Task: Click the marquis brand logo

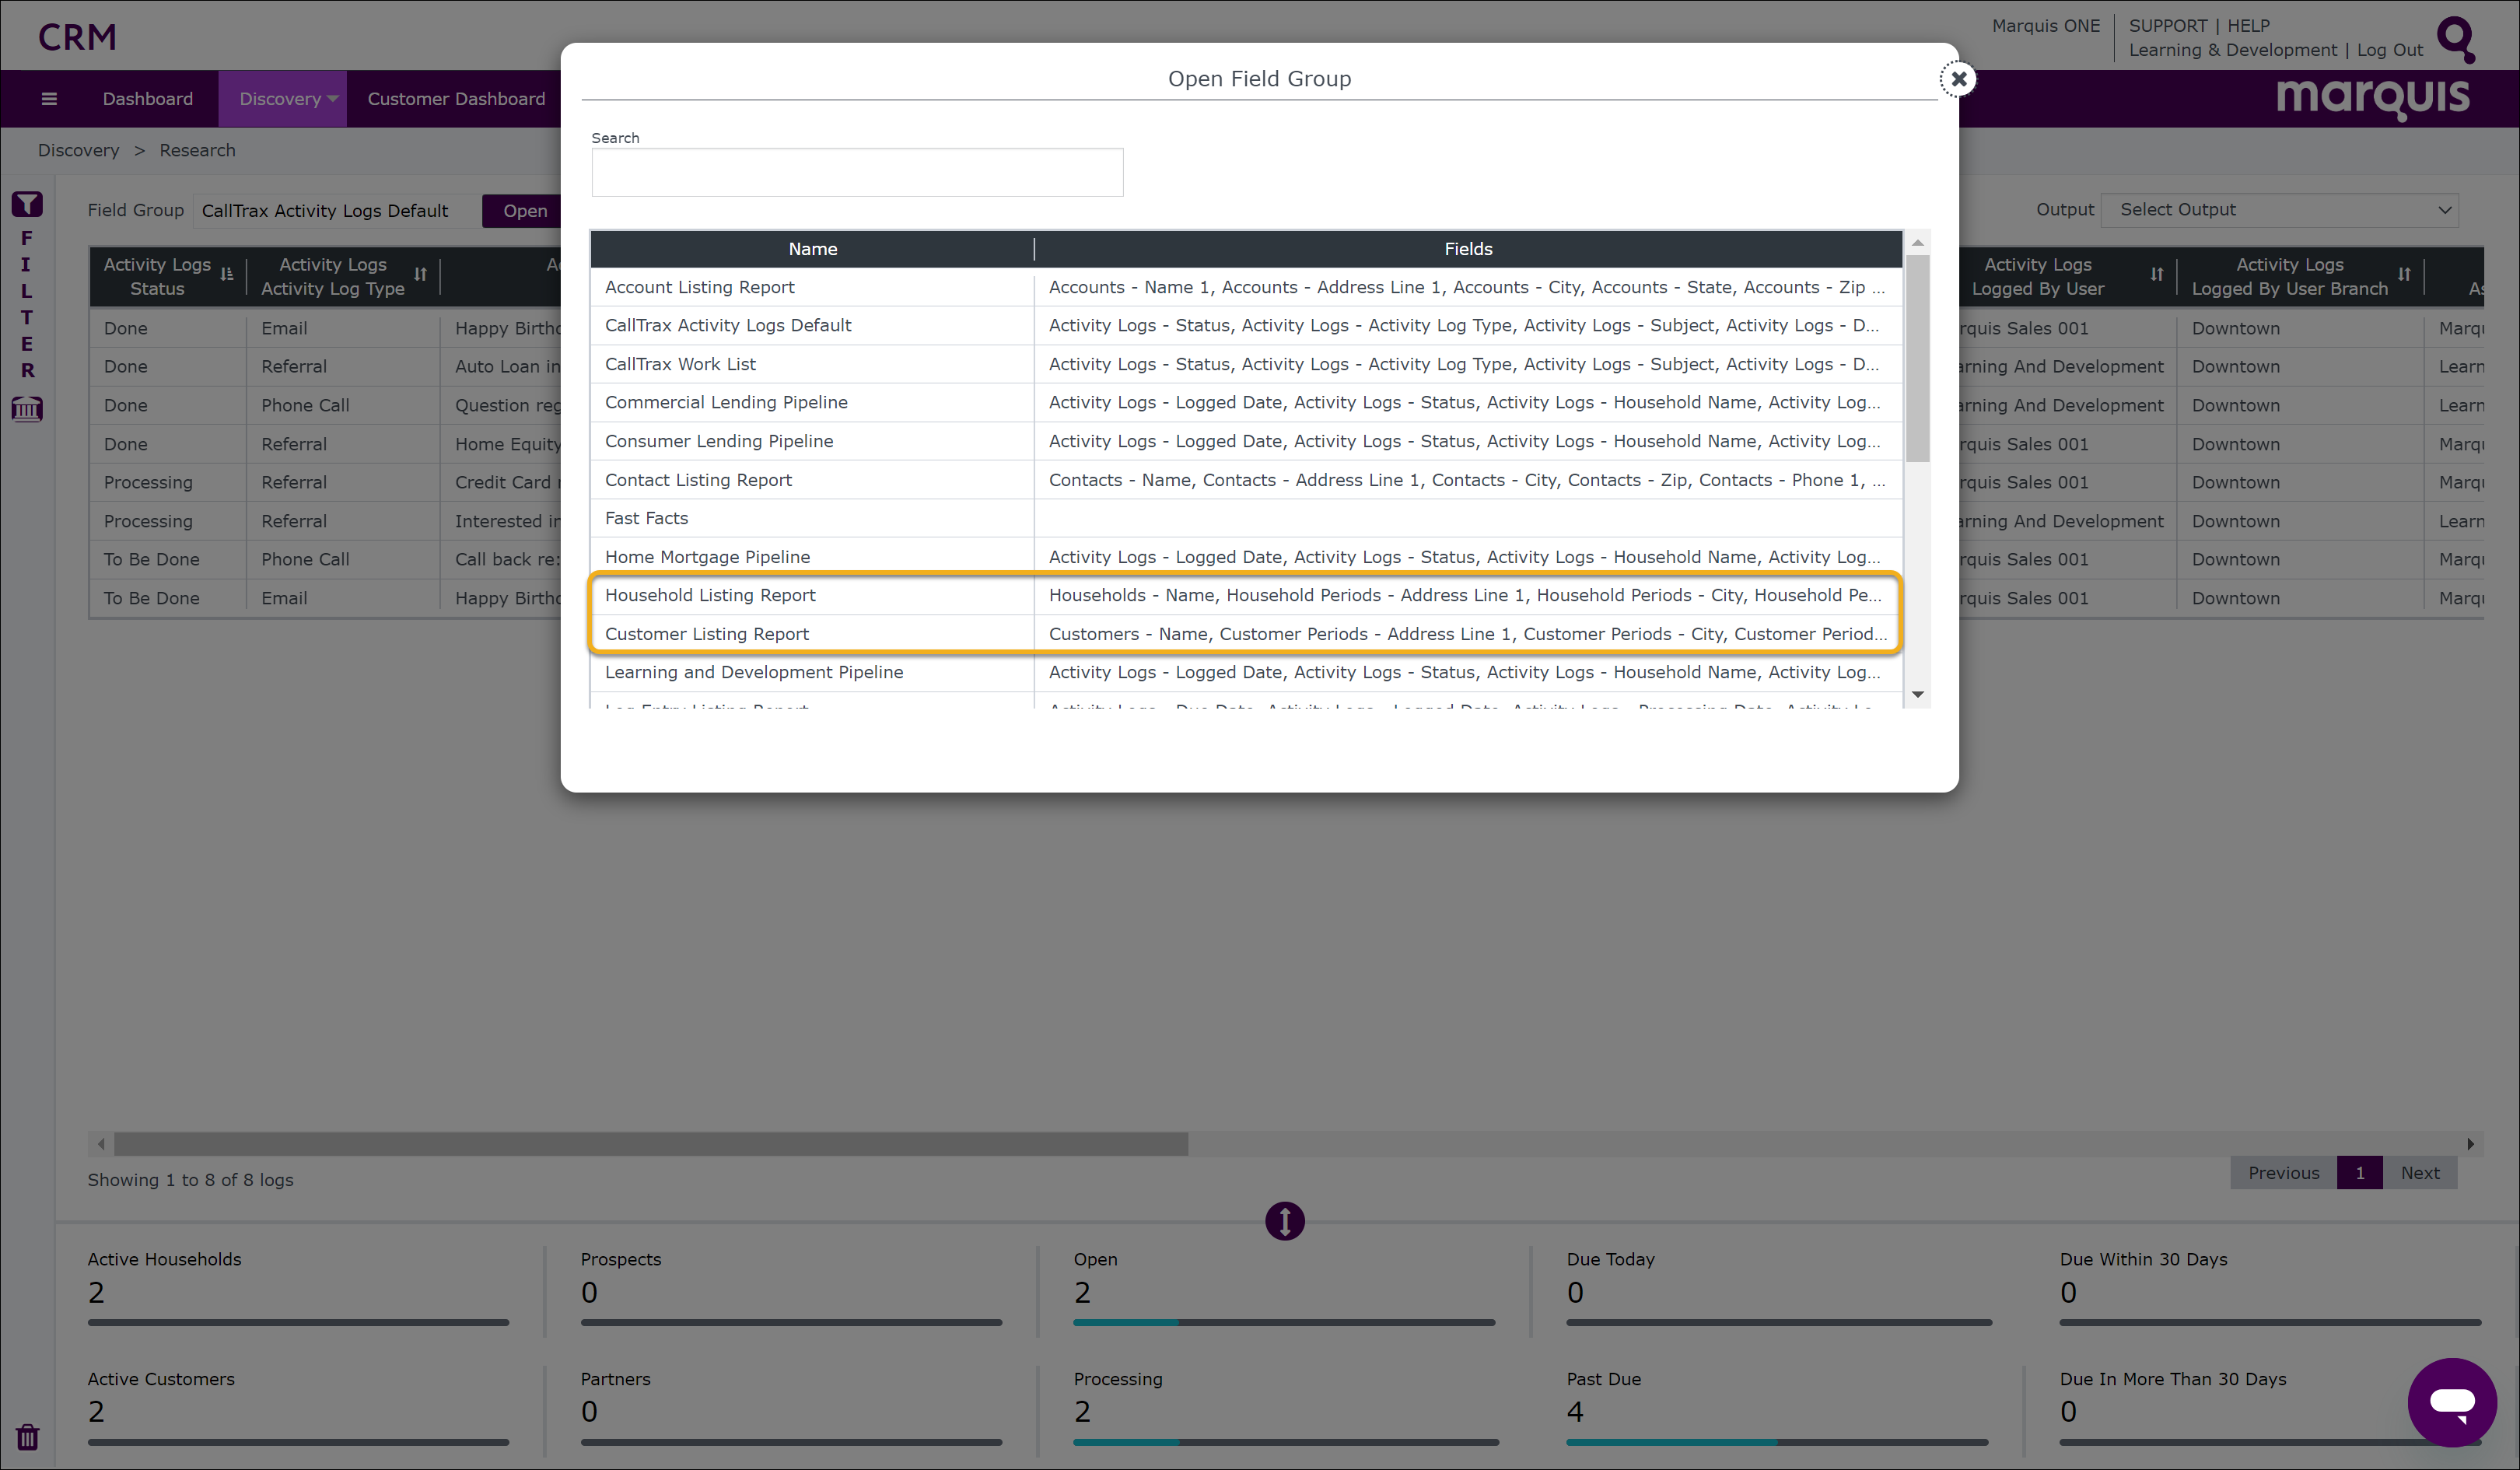Action: pyautogui.click(x=2373, y=98)
